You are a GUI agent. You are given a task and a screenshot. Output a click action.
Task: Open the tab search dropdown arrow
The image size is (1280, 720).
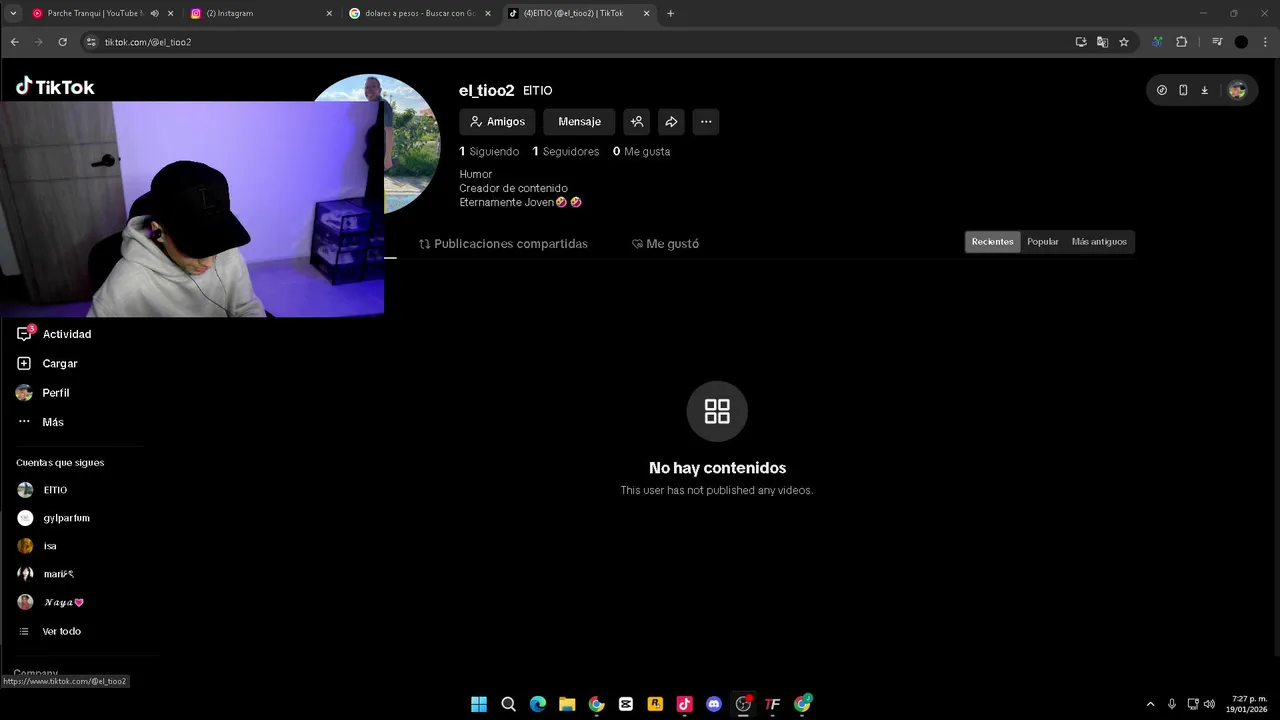point(13,13)
